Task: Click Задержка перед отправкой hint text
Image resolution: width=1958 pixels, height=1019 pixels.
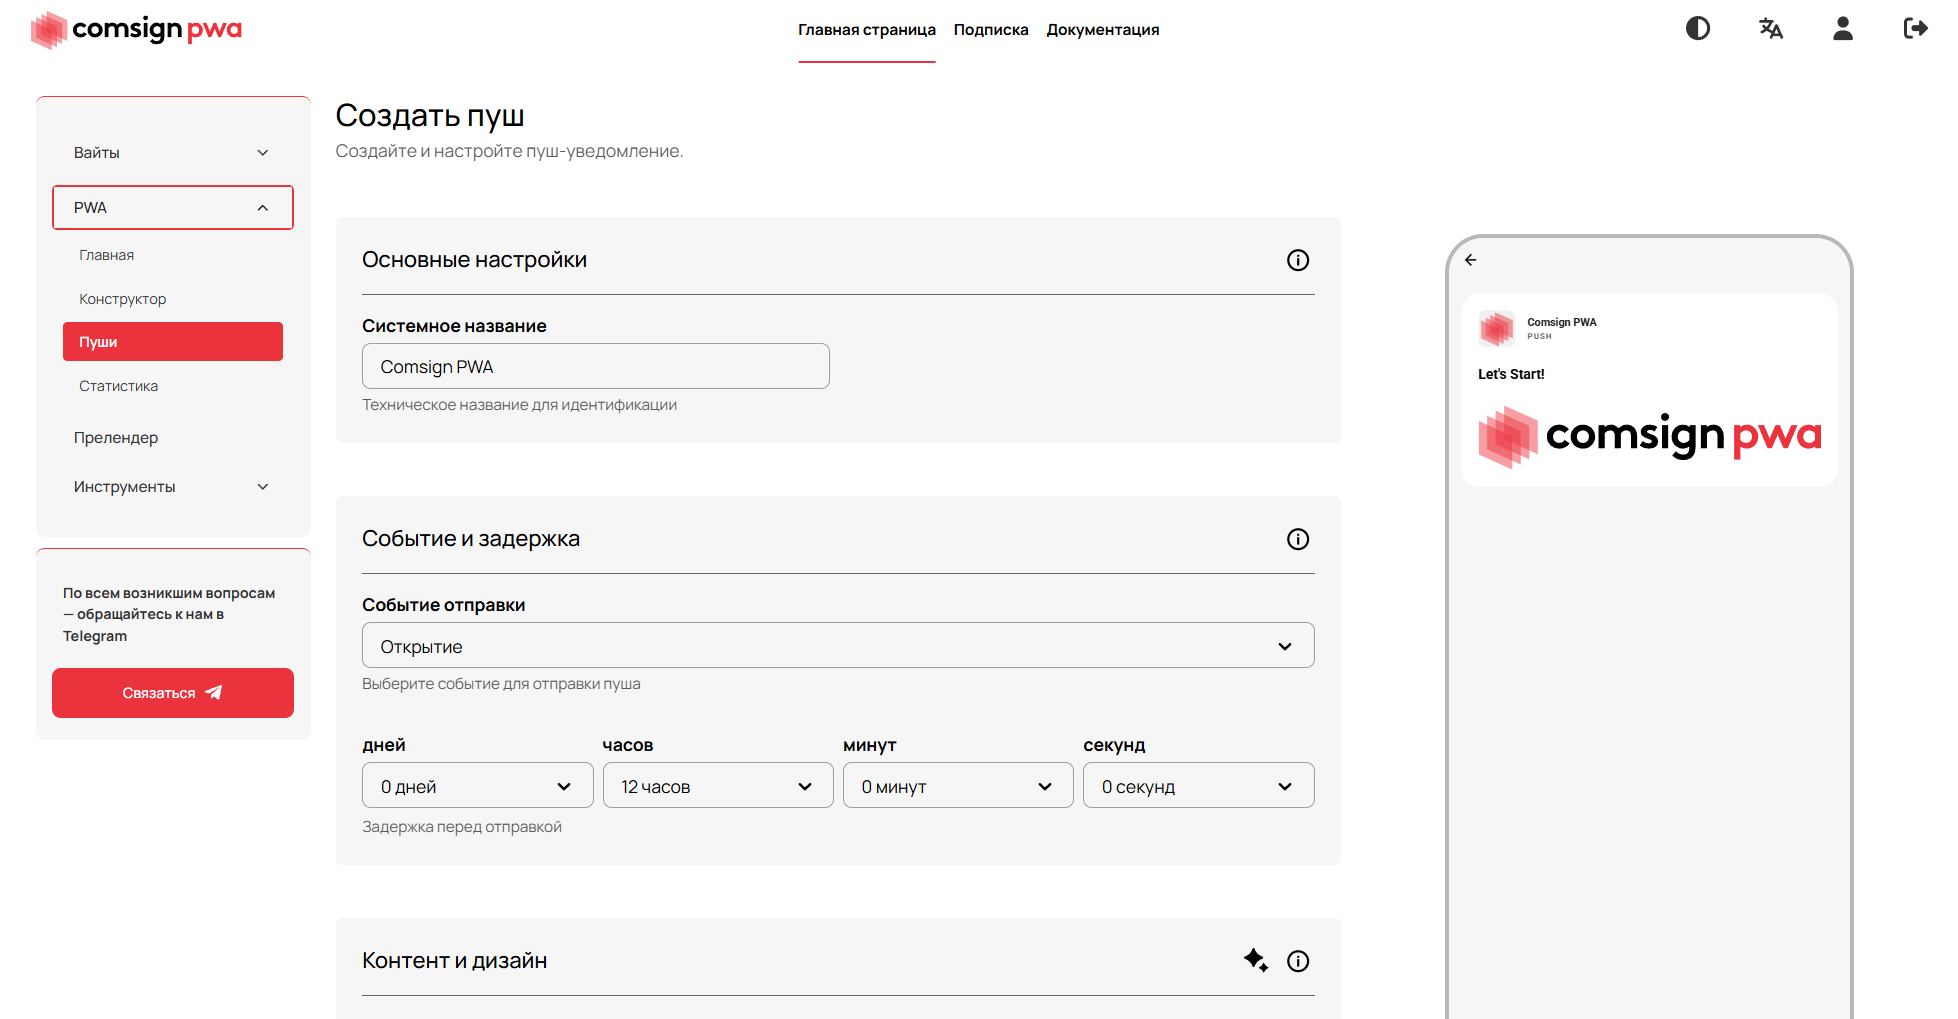Action: (x=462, y=827)
